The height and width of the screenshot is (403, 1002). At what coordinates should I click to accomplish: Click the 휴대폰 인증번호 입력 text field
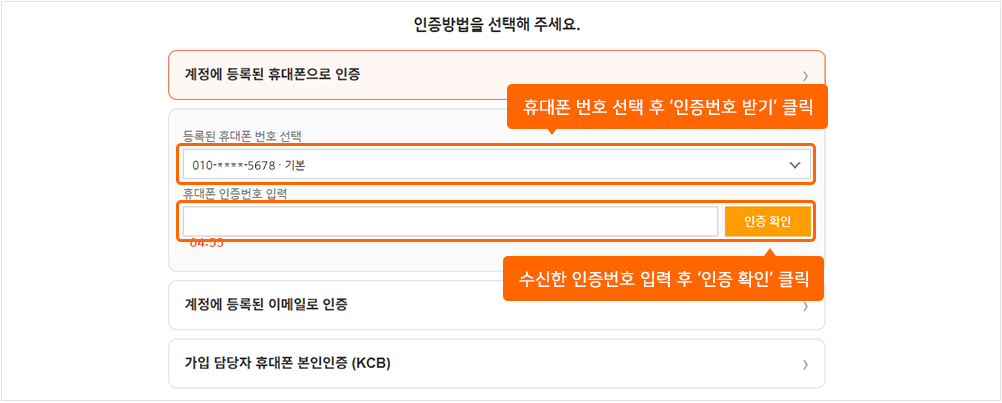(451, 222)
